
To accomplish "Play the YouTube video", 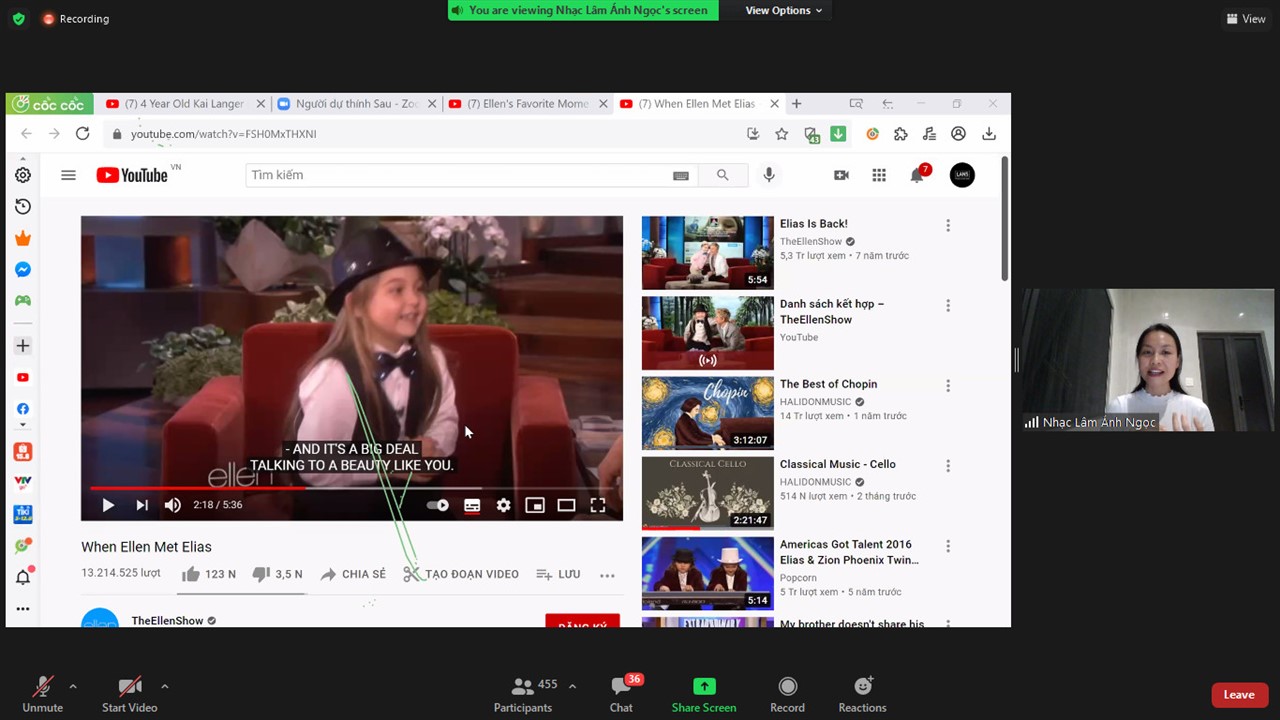I will tap(108, 505).
